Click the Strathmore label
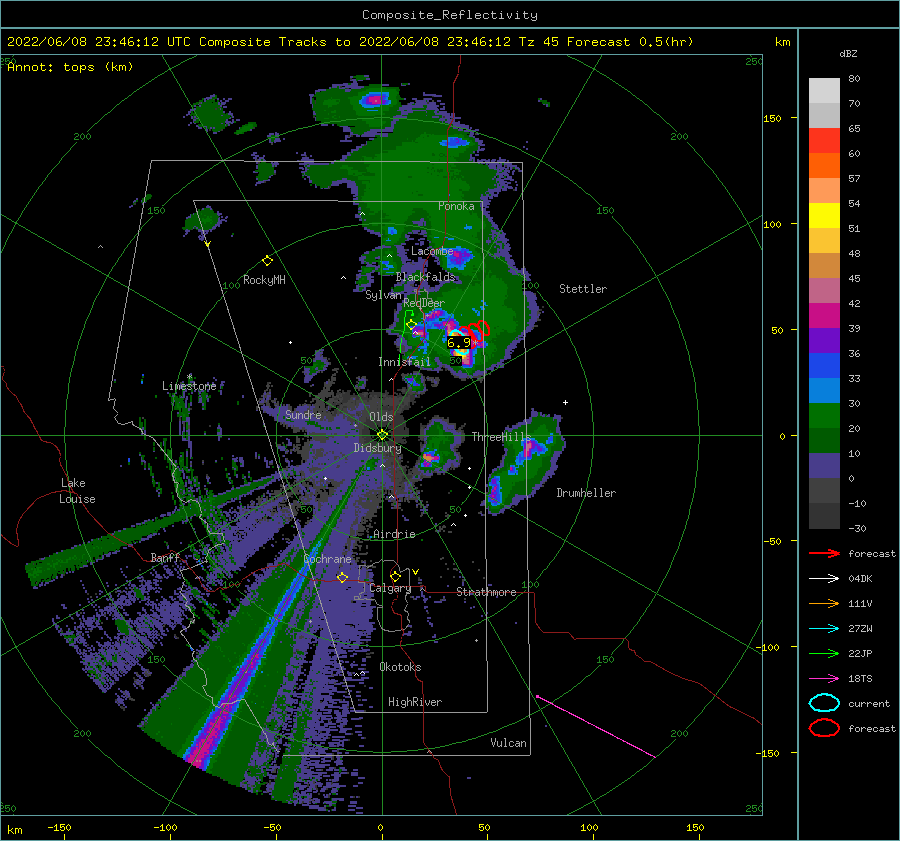This screenshot has width=900, height=841. click(486, 592)
